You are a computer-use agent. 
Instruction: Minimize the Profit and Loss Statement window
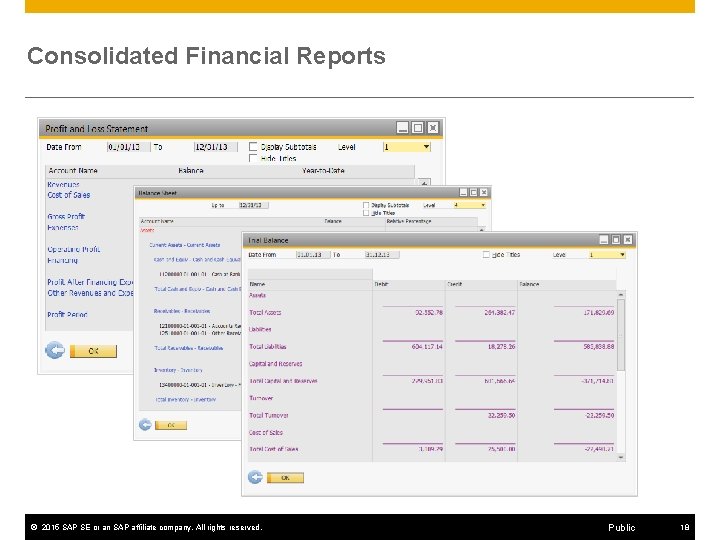[x=402, y=128]
